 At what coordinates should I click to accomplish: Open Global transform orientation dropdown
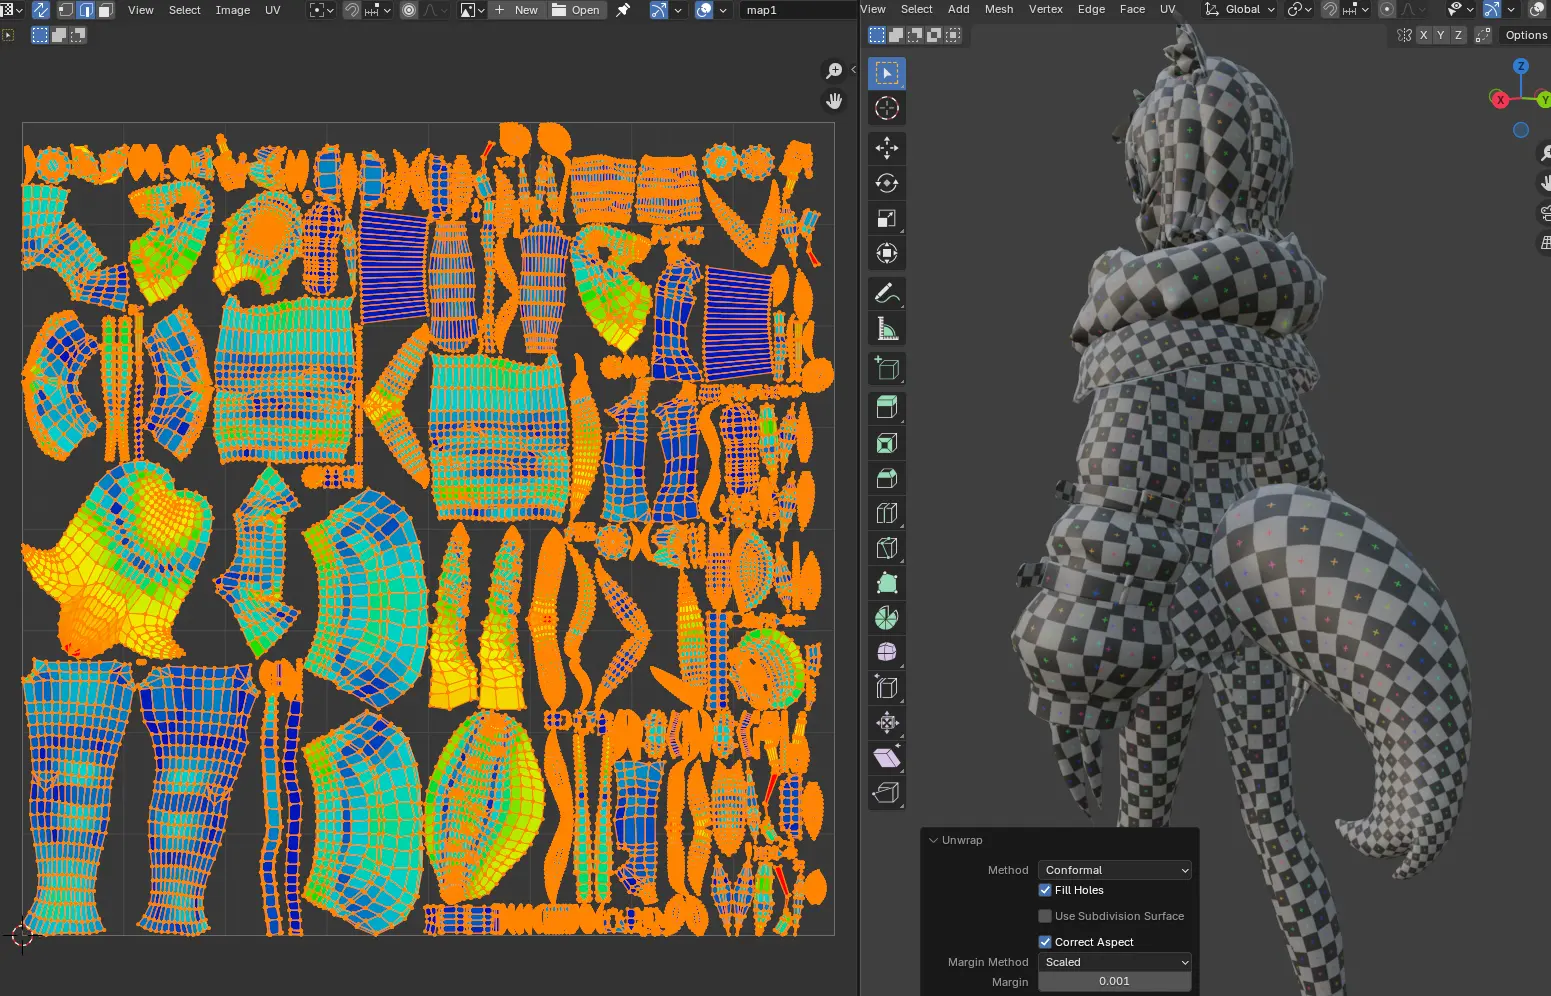1240,10
